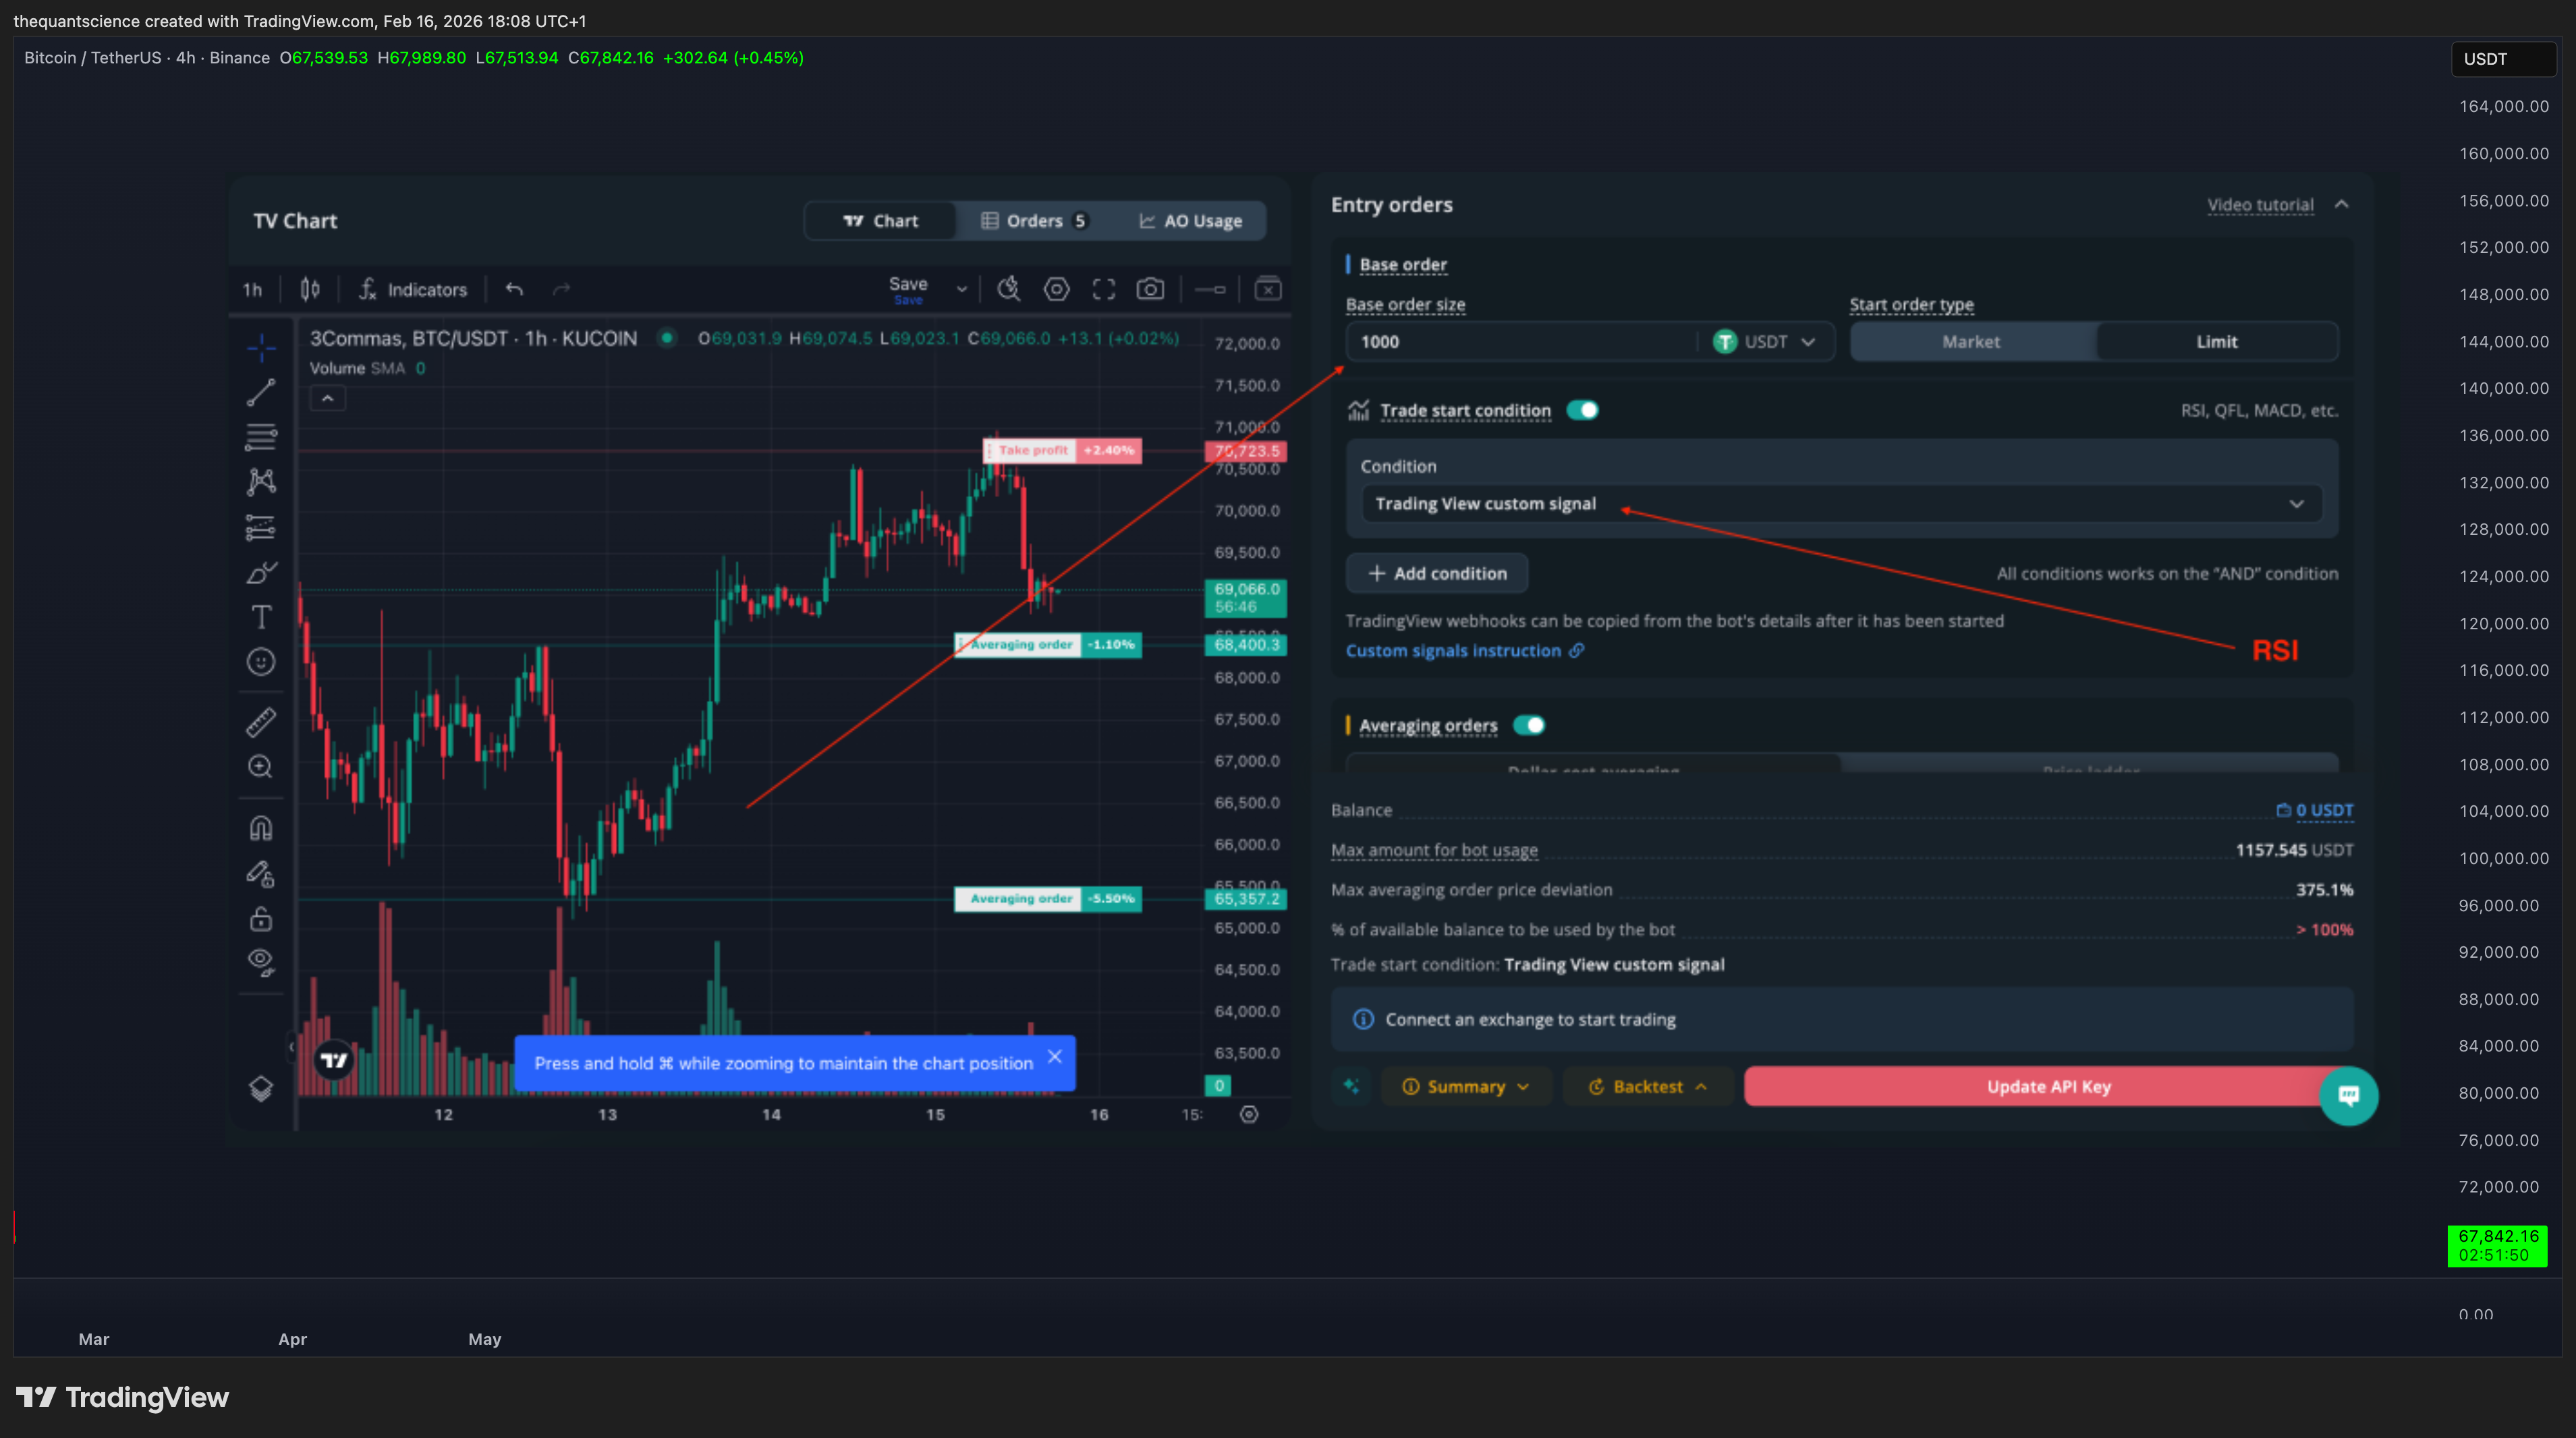Select Limit start order type
This screenshot has height=1438, width=2576.
2216,342
